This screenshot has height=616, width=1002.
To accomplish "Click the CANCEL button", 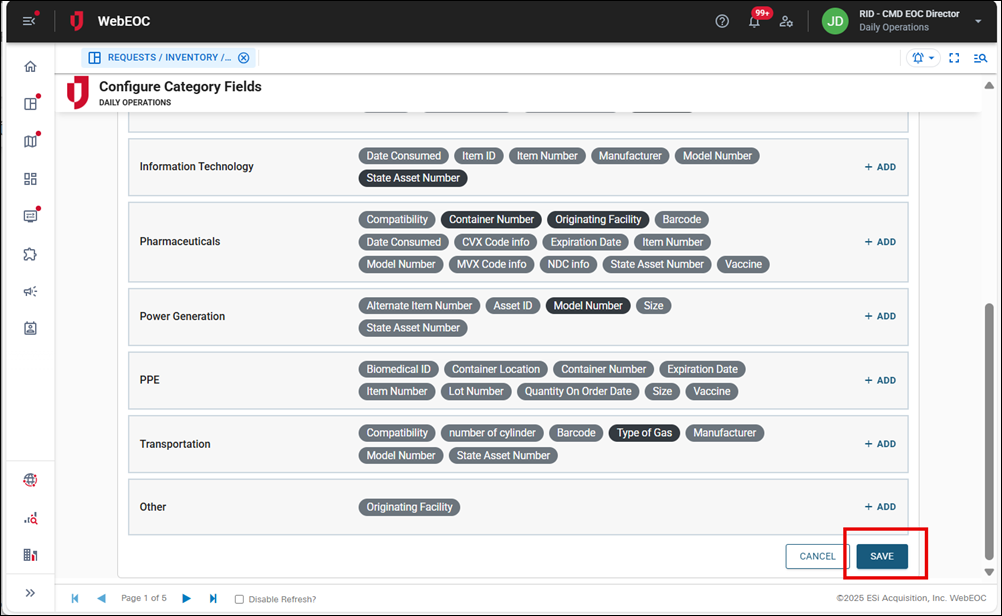I will point(816,556).
